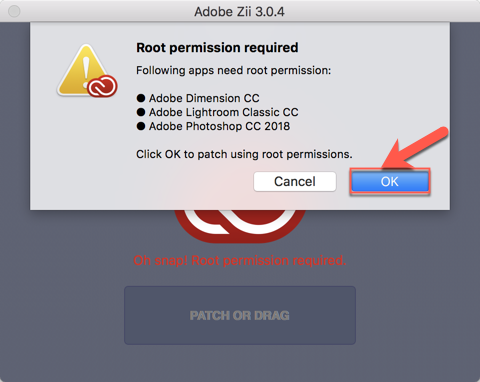Click the Click OK to patch instruction text
The image size is (480, 382).
click(x=244, y=154)
